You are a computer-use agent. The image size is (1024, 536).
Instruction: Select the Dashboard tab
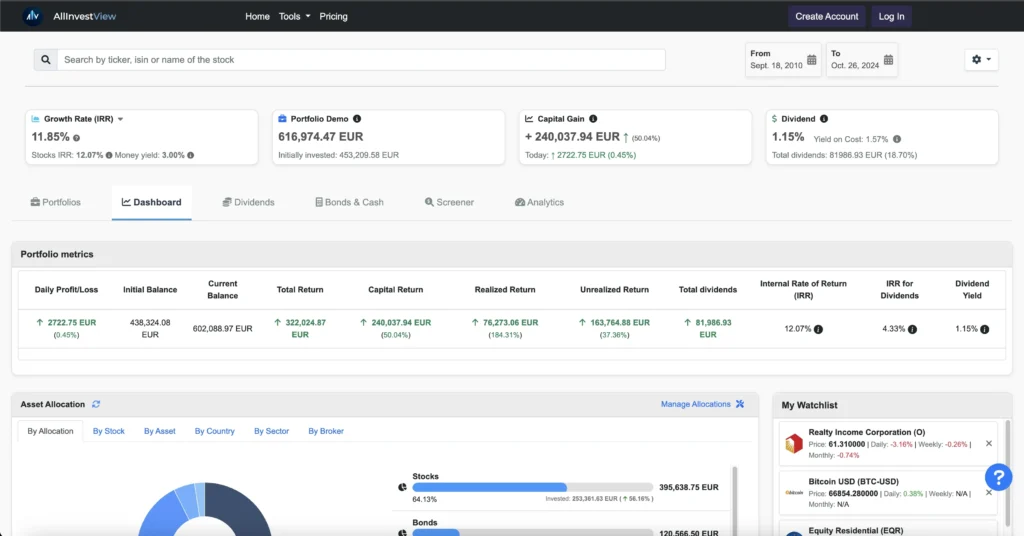152,202
